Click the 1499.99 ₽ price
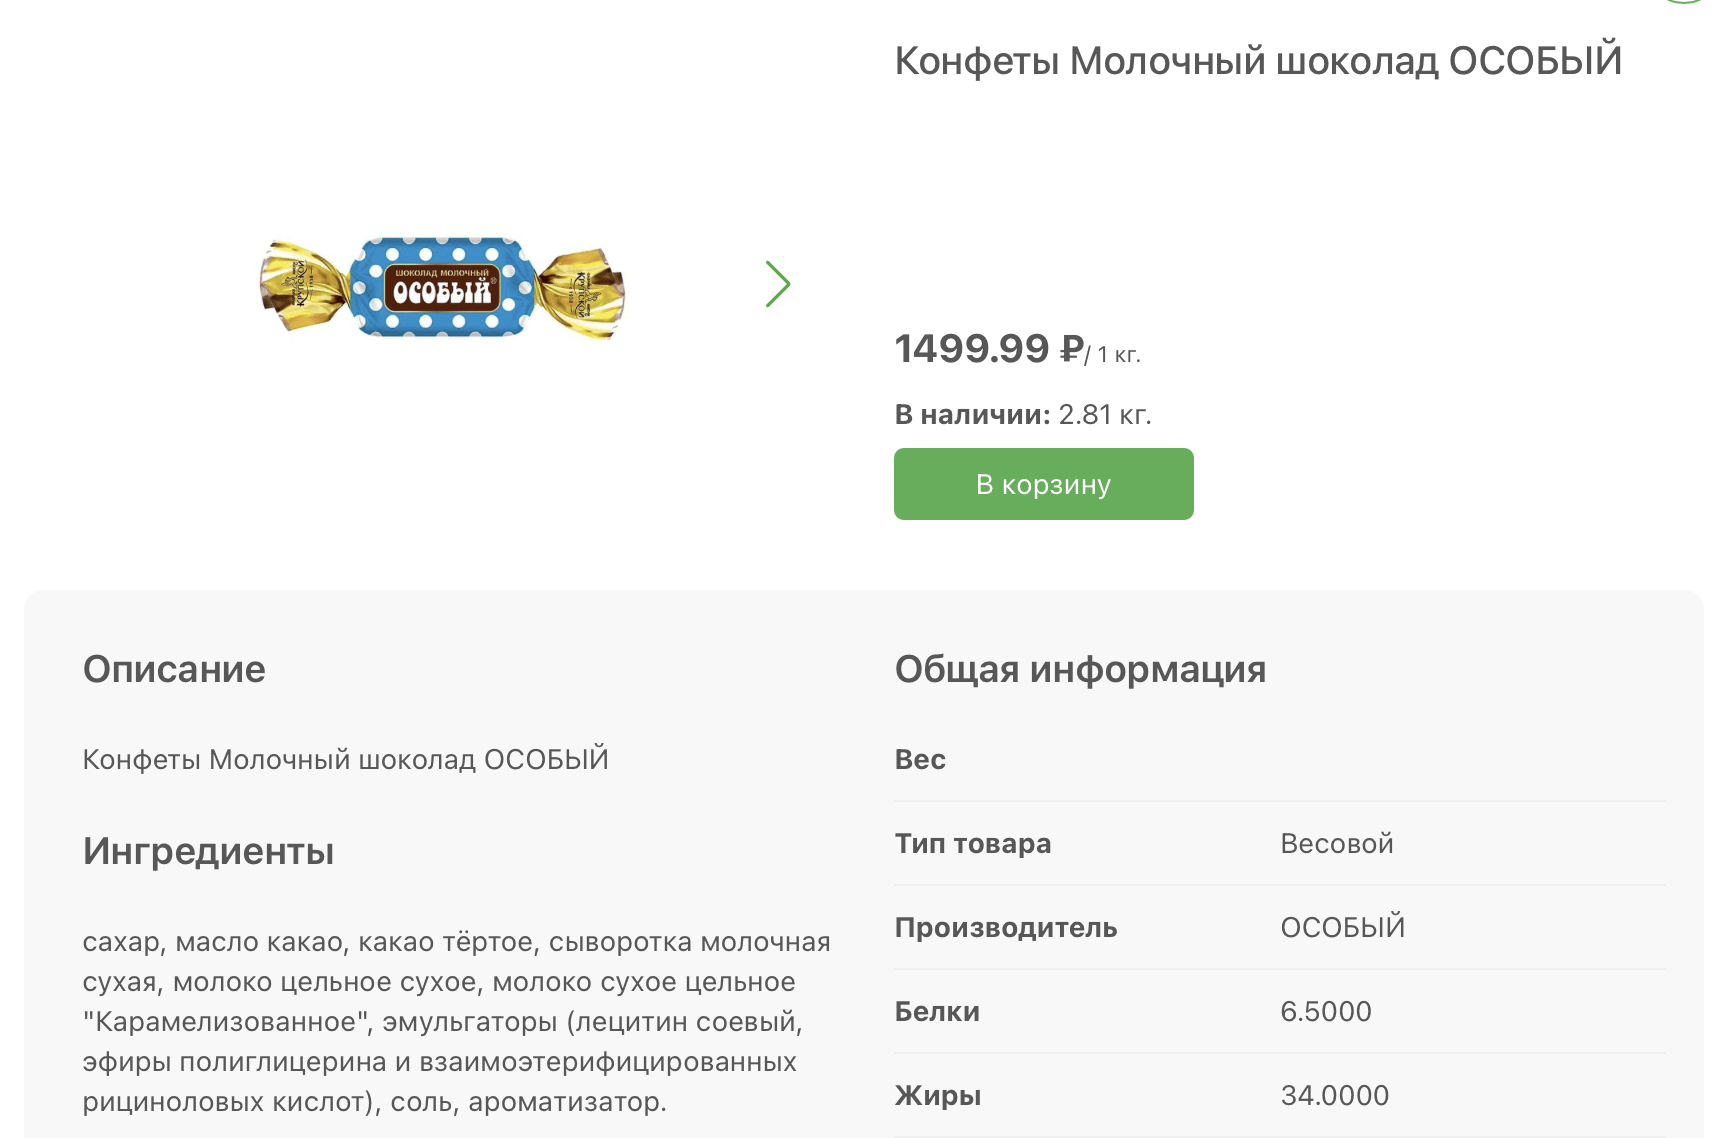Screen dimensions: 1730x1138 pyautogui.click(x=988, y=349)
